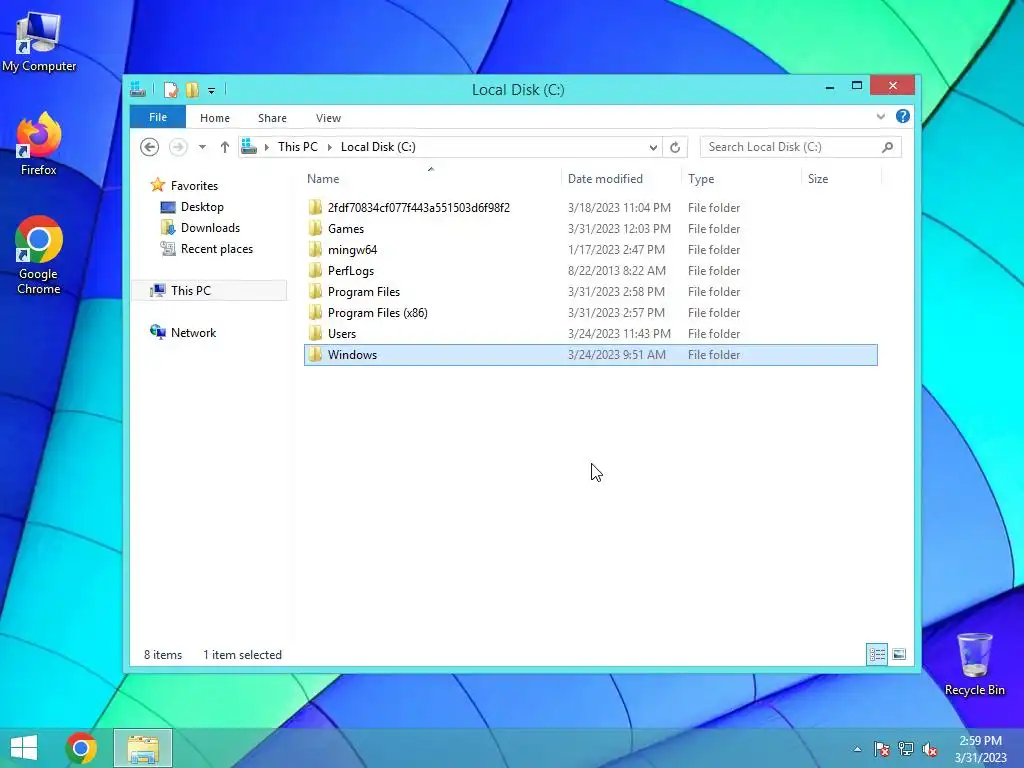Expand the breadcrumb arrow after This PC
Image resolution: width=1024 pixels, height=768 pixels.
[x=329, y=148]
